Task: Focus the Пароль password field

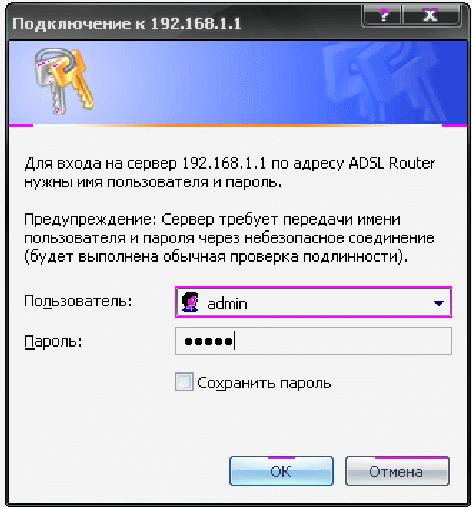Action: point(313,341)
